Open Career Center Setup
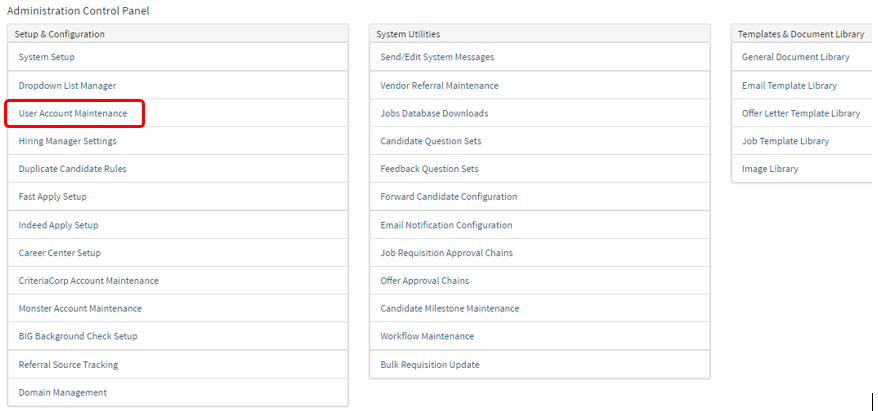Image resolution: width=878 pixels, height=411 pixels. tap(59, 253)
